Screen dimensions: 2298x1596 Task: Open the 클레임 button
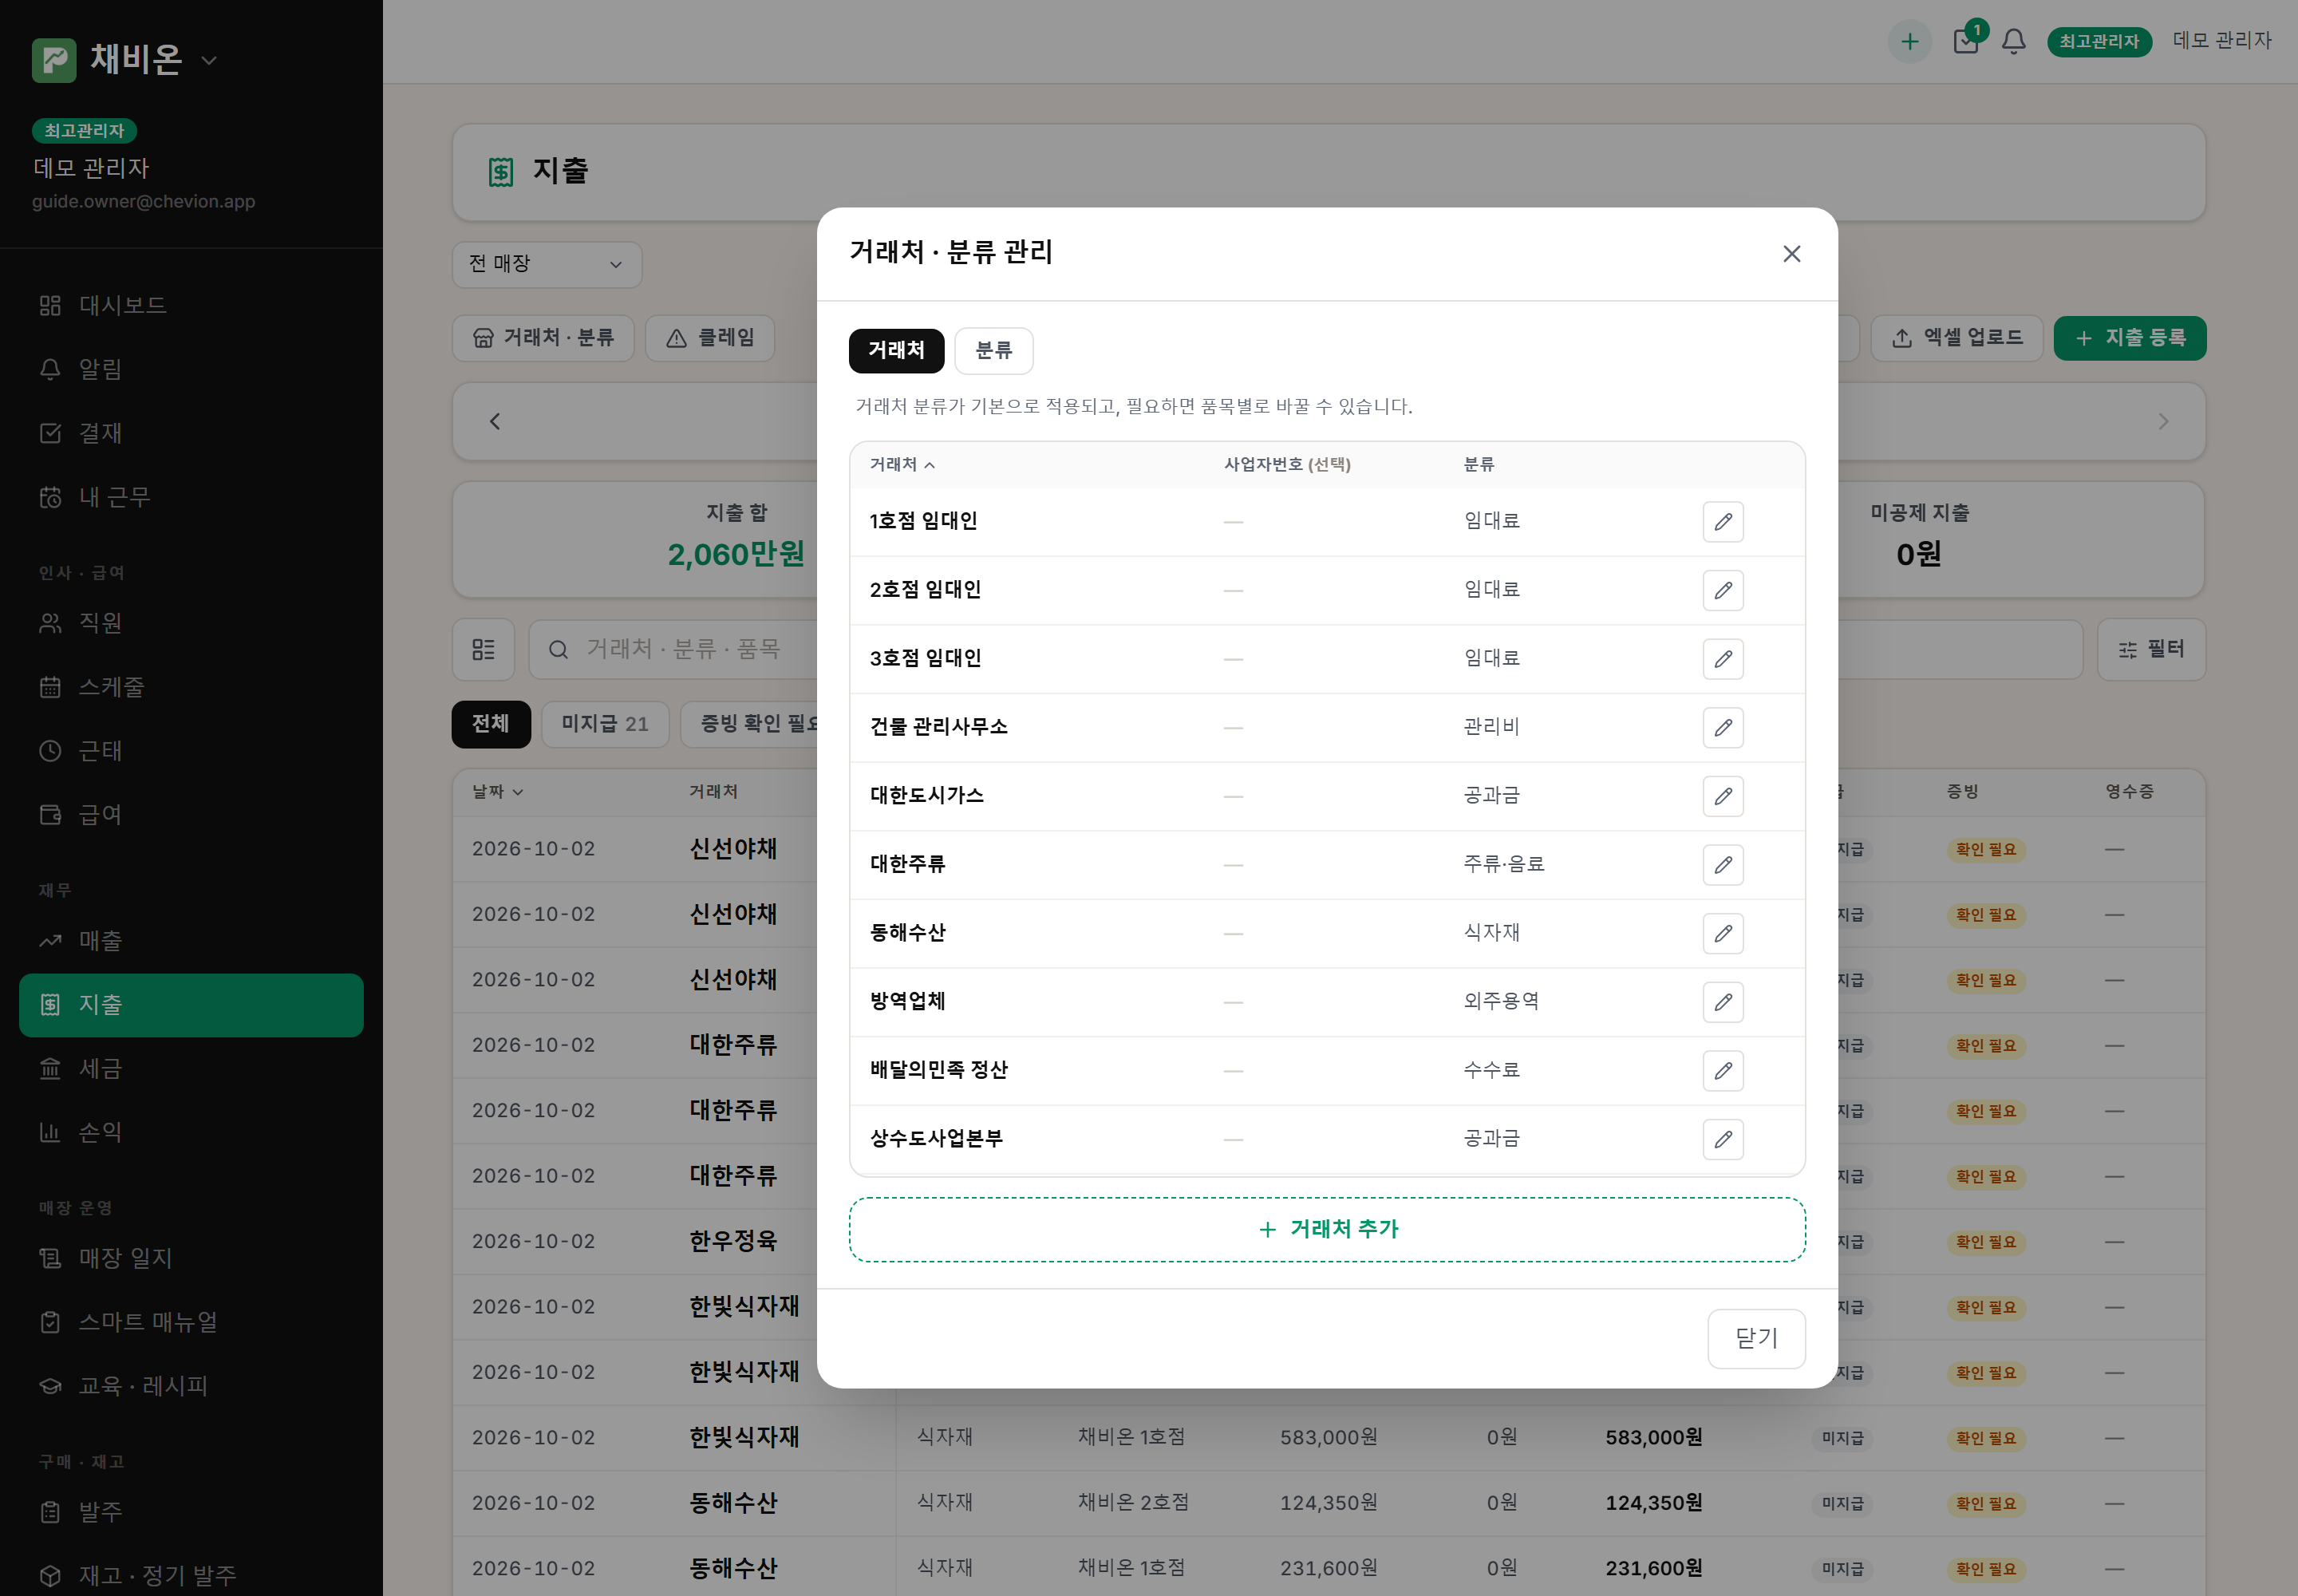tap(710, 338)
